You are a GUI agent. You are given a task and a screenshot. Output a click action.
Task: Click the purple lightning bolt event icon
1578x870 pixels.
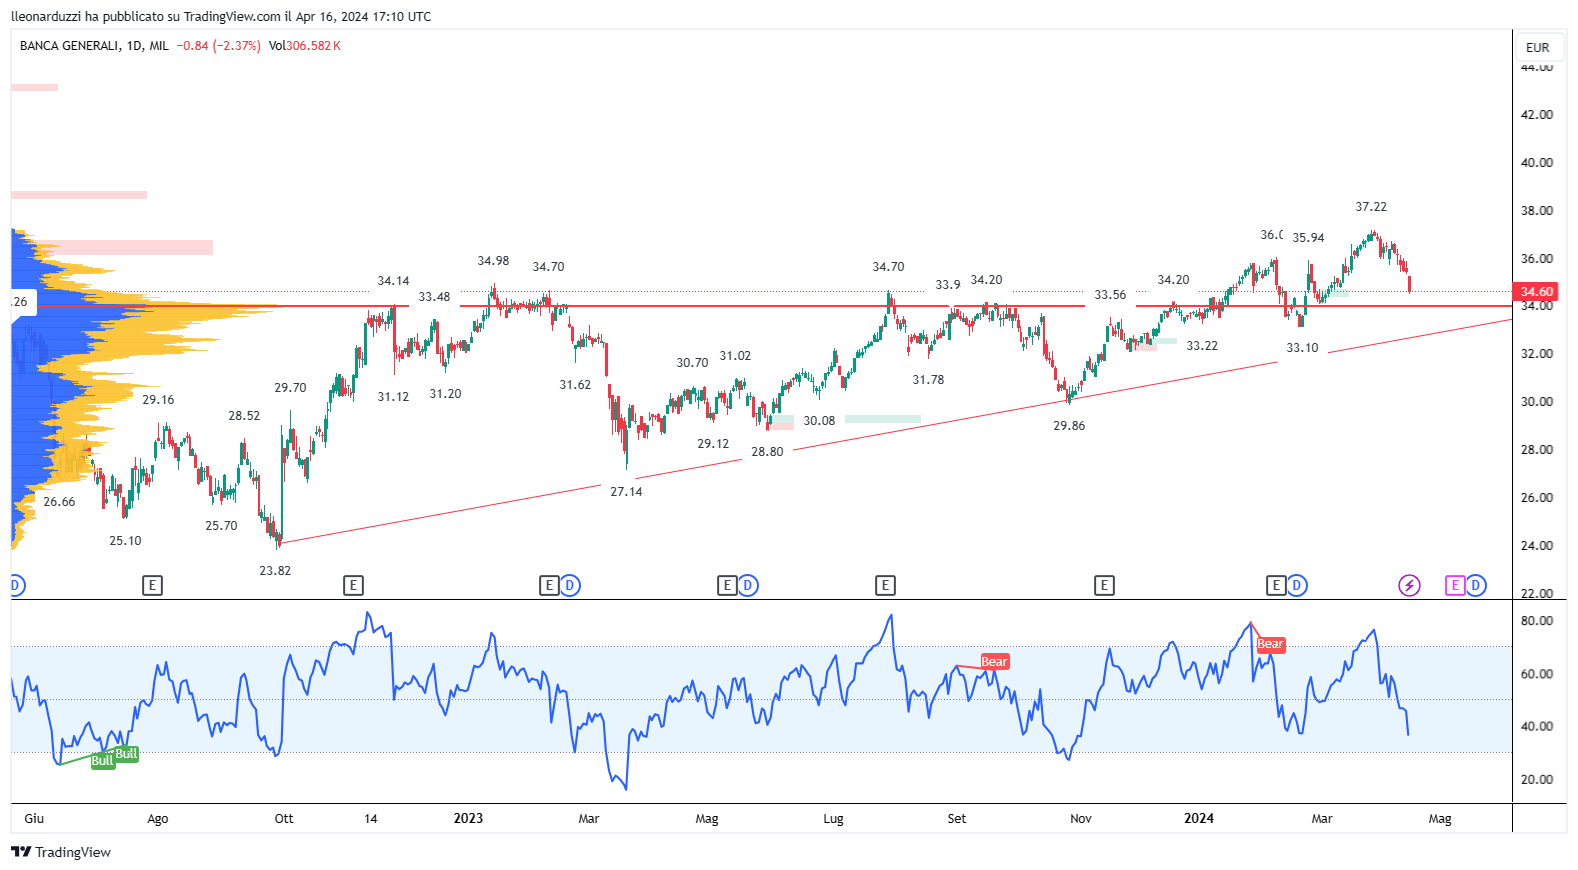click(1409, 585)
